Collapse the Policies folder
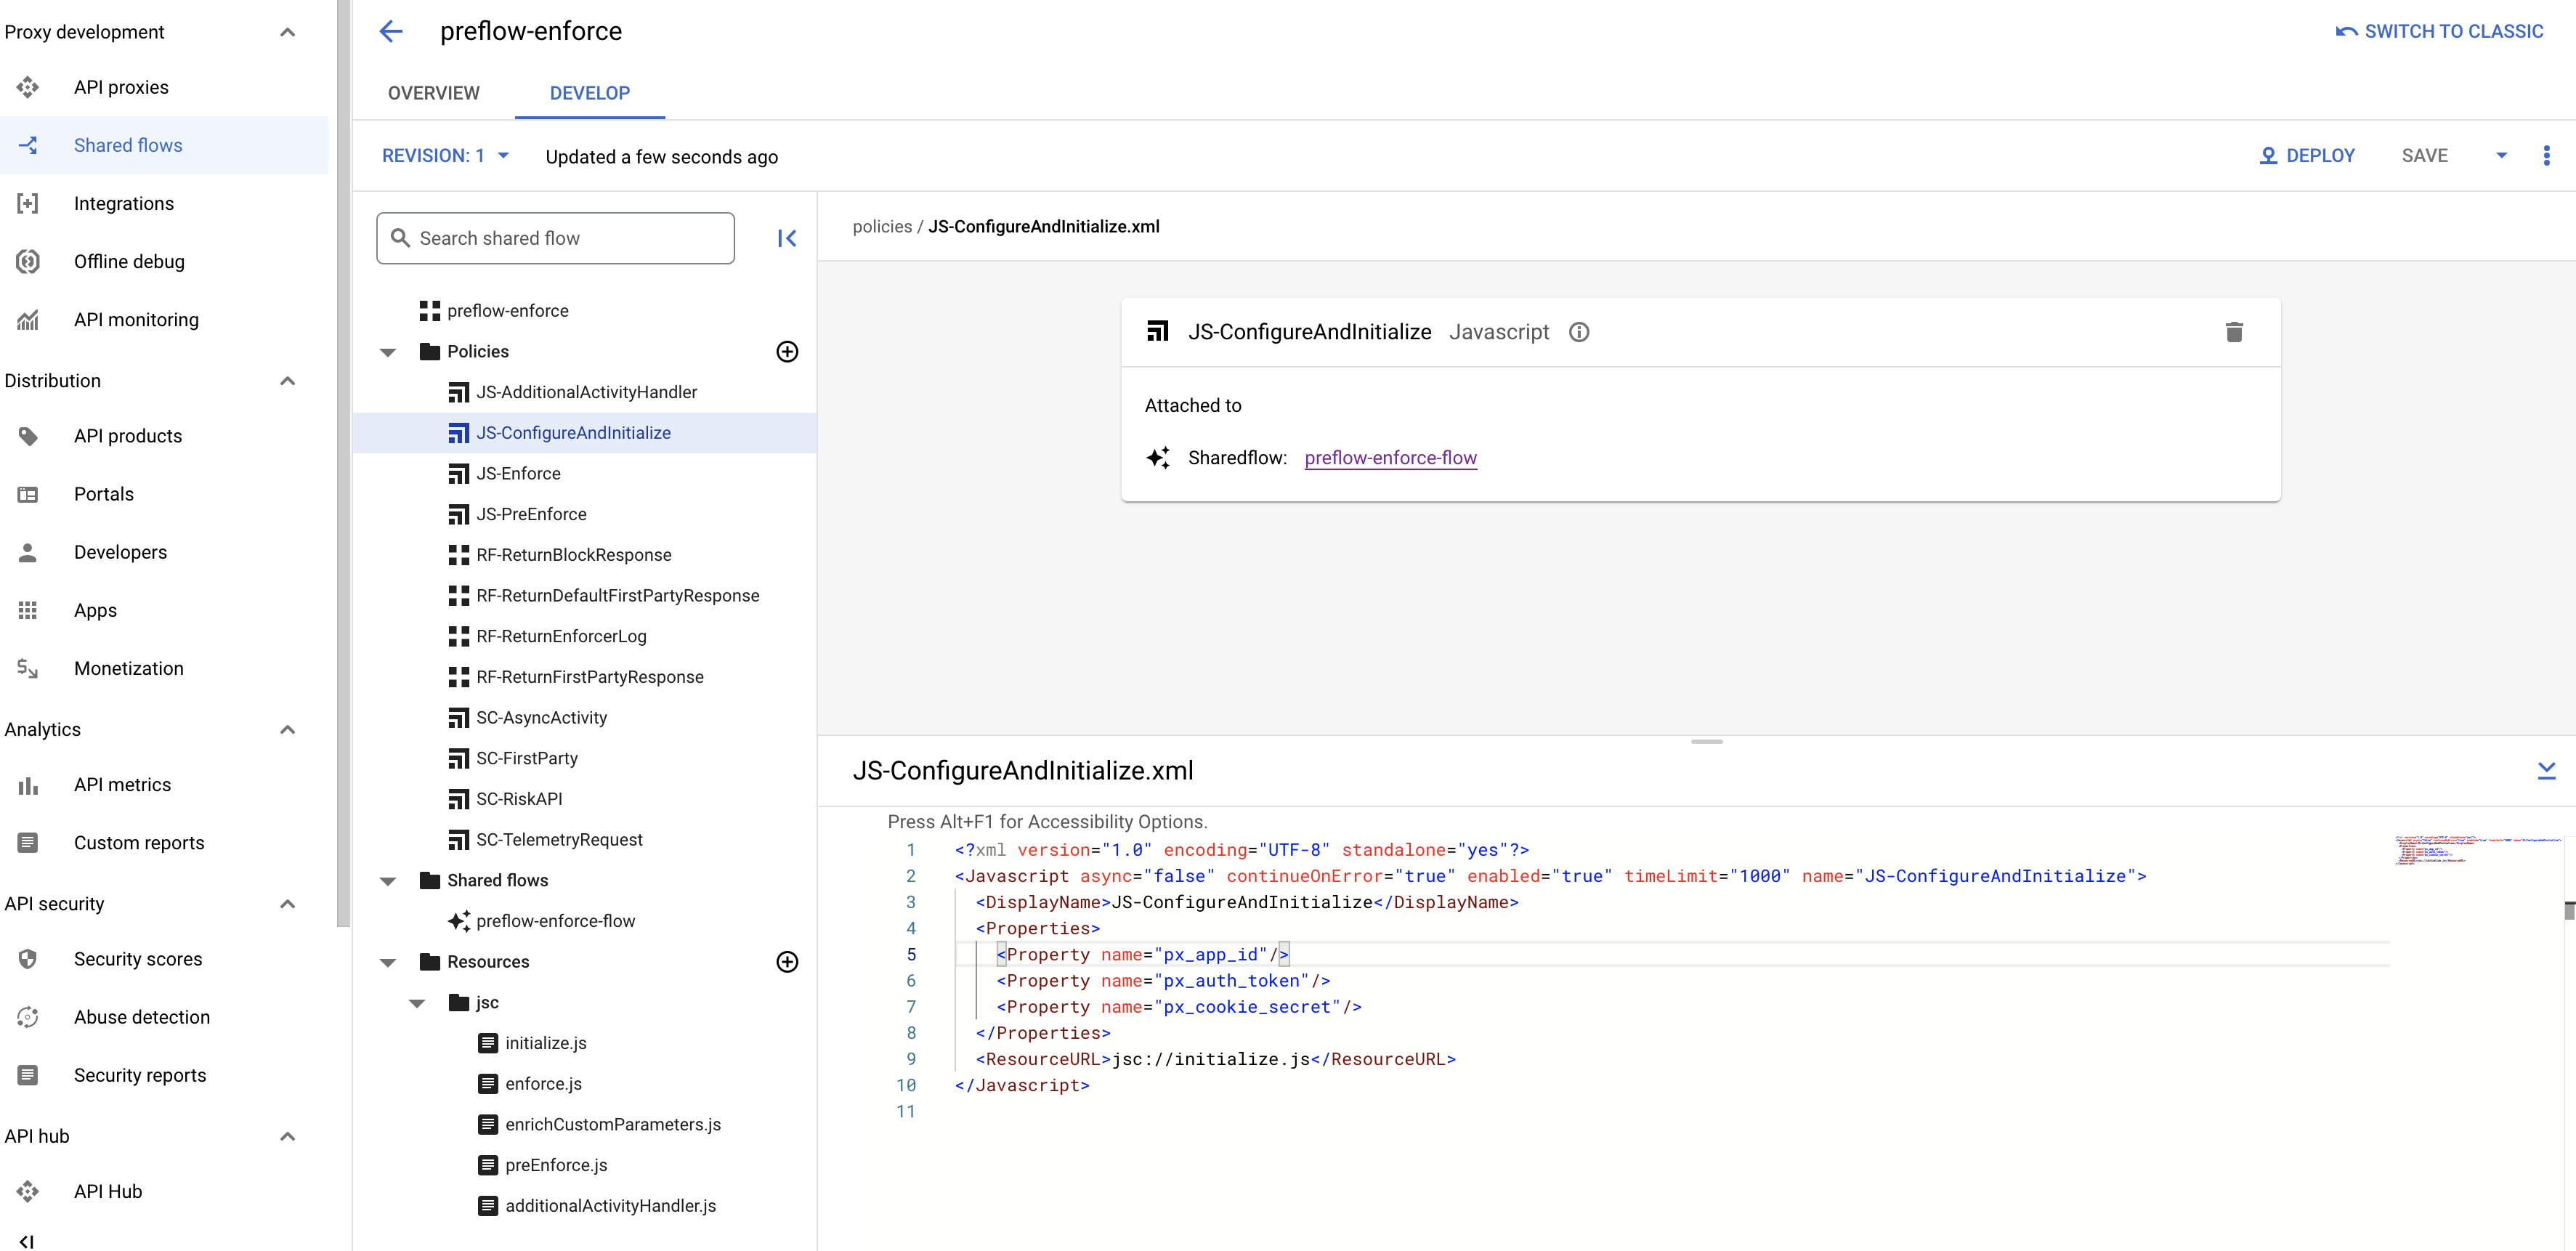The height and width of the screenshot is (1251, 2576). [x=388, y=352]
